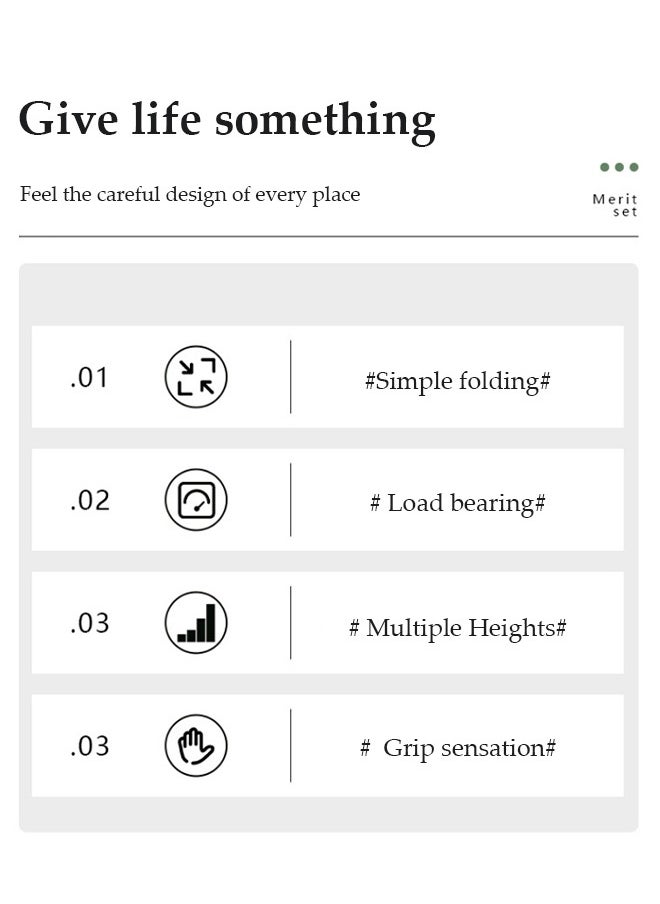Select the # Grip sensation# label
The height and width of the screenshot is (904, 660).
458,748
